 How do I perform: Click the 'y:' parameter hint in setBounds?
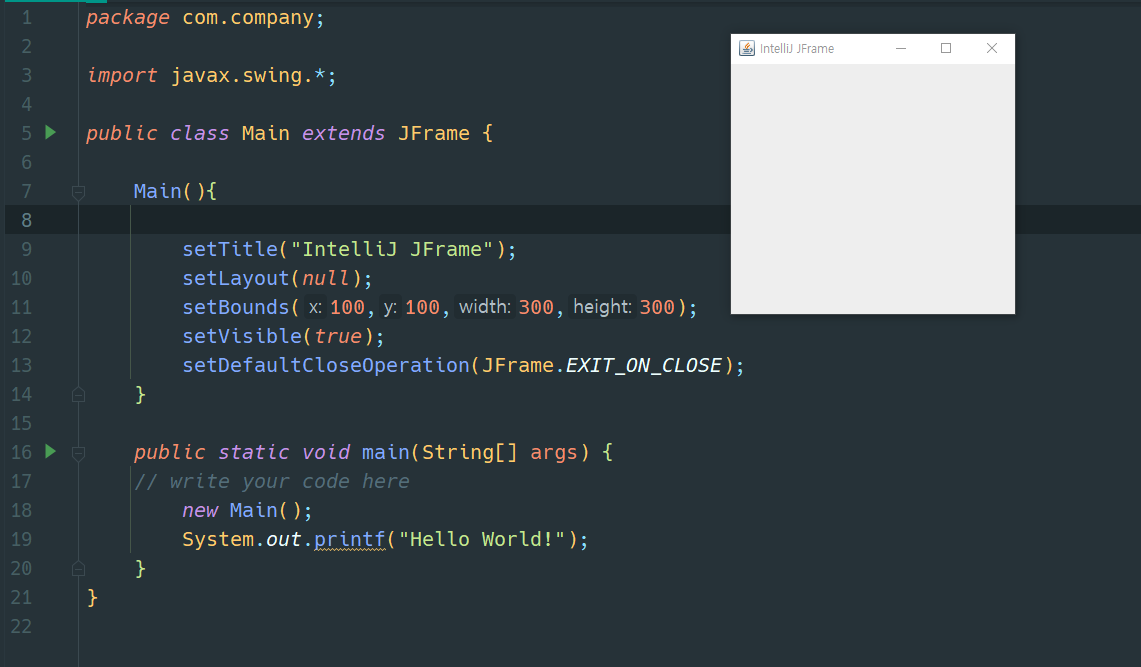tap(390, 307)
